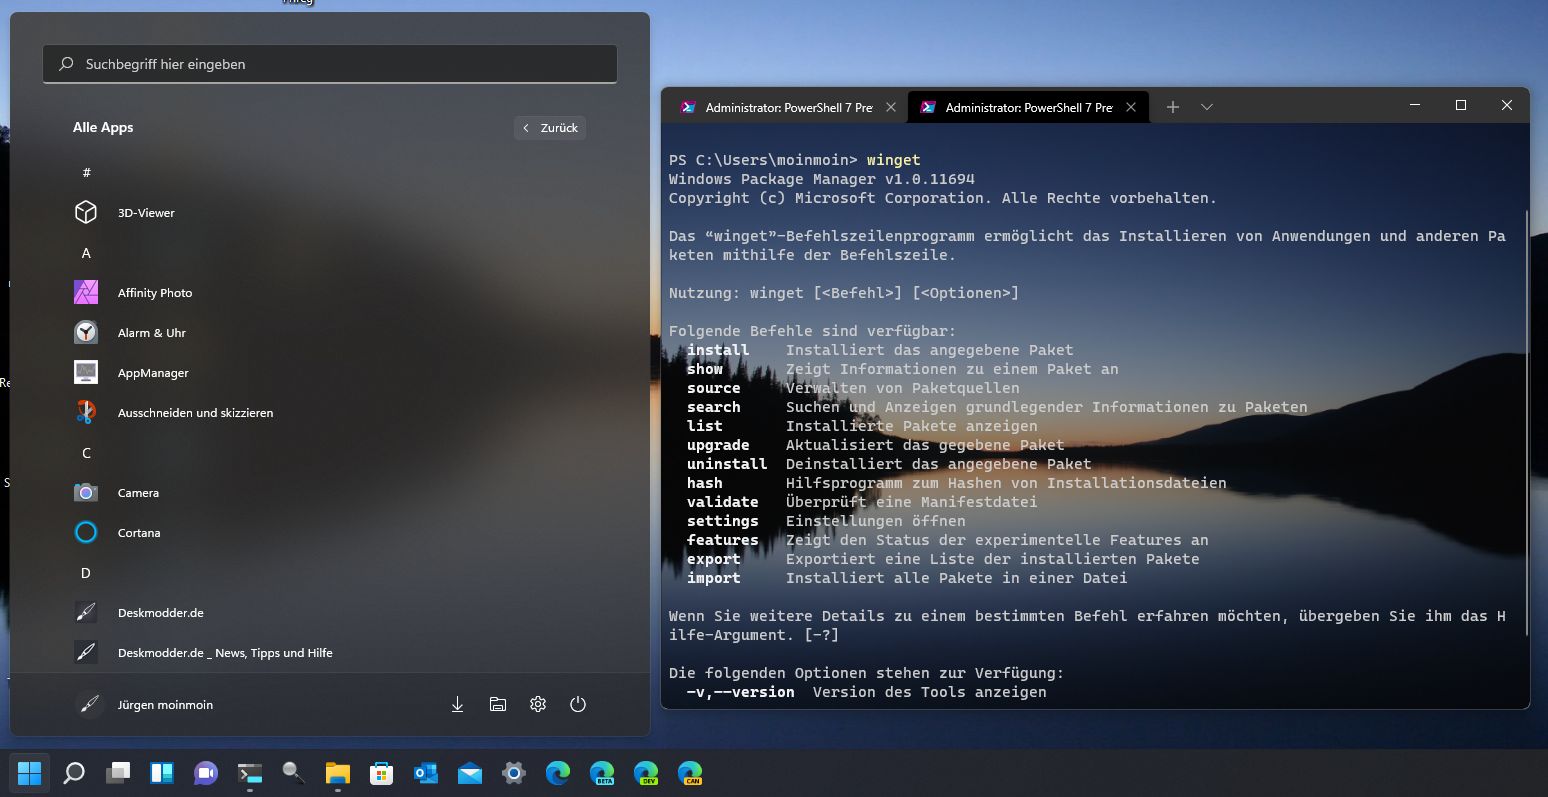
Task: Open Microsoft Store from the taskbar
Action: coord(382,773)
